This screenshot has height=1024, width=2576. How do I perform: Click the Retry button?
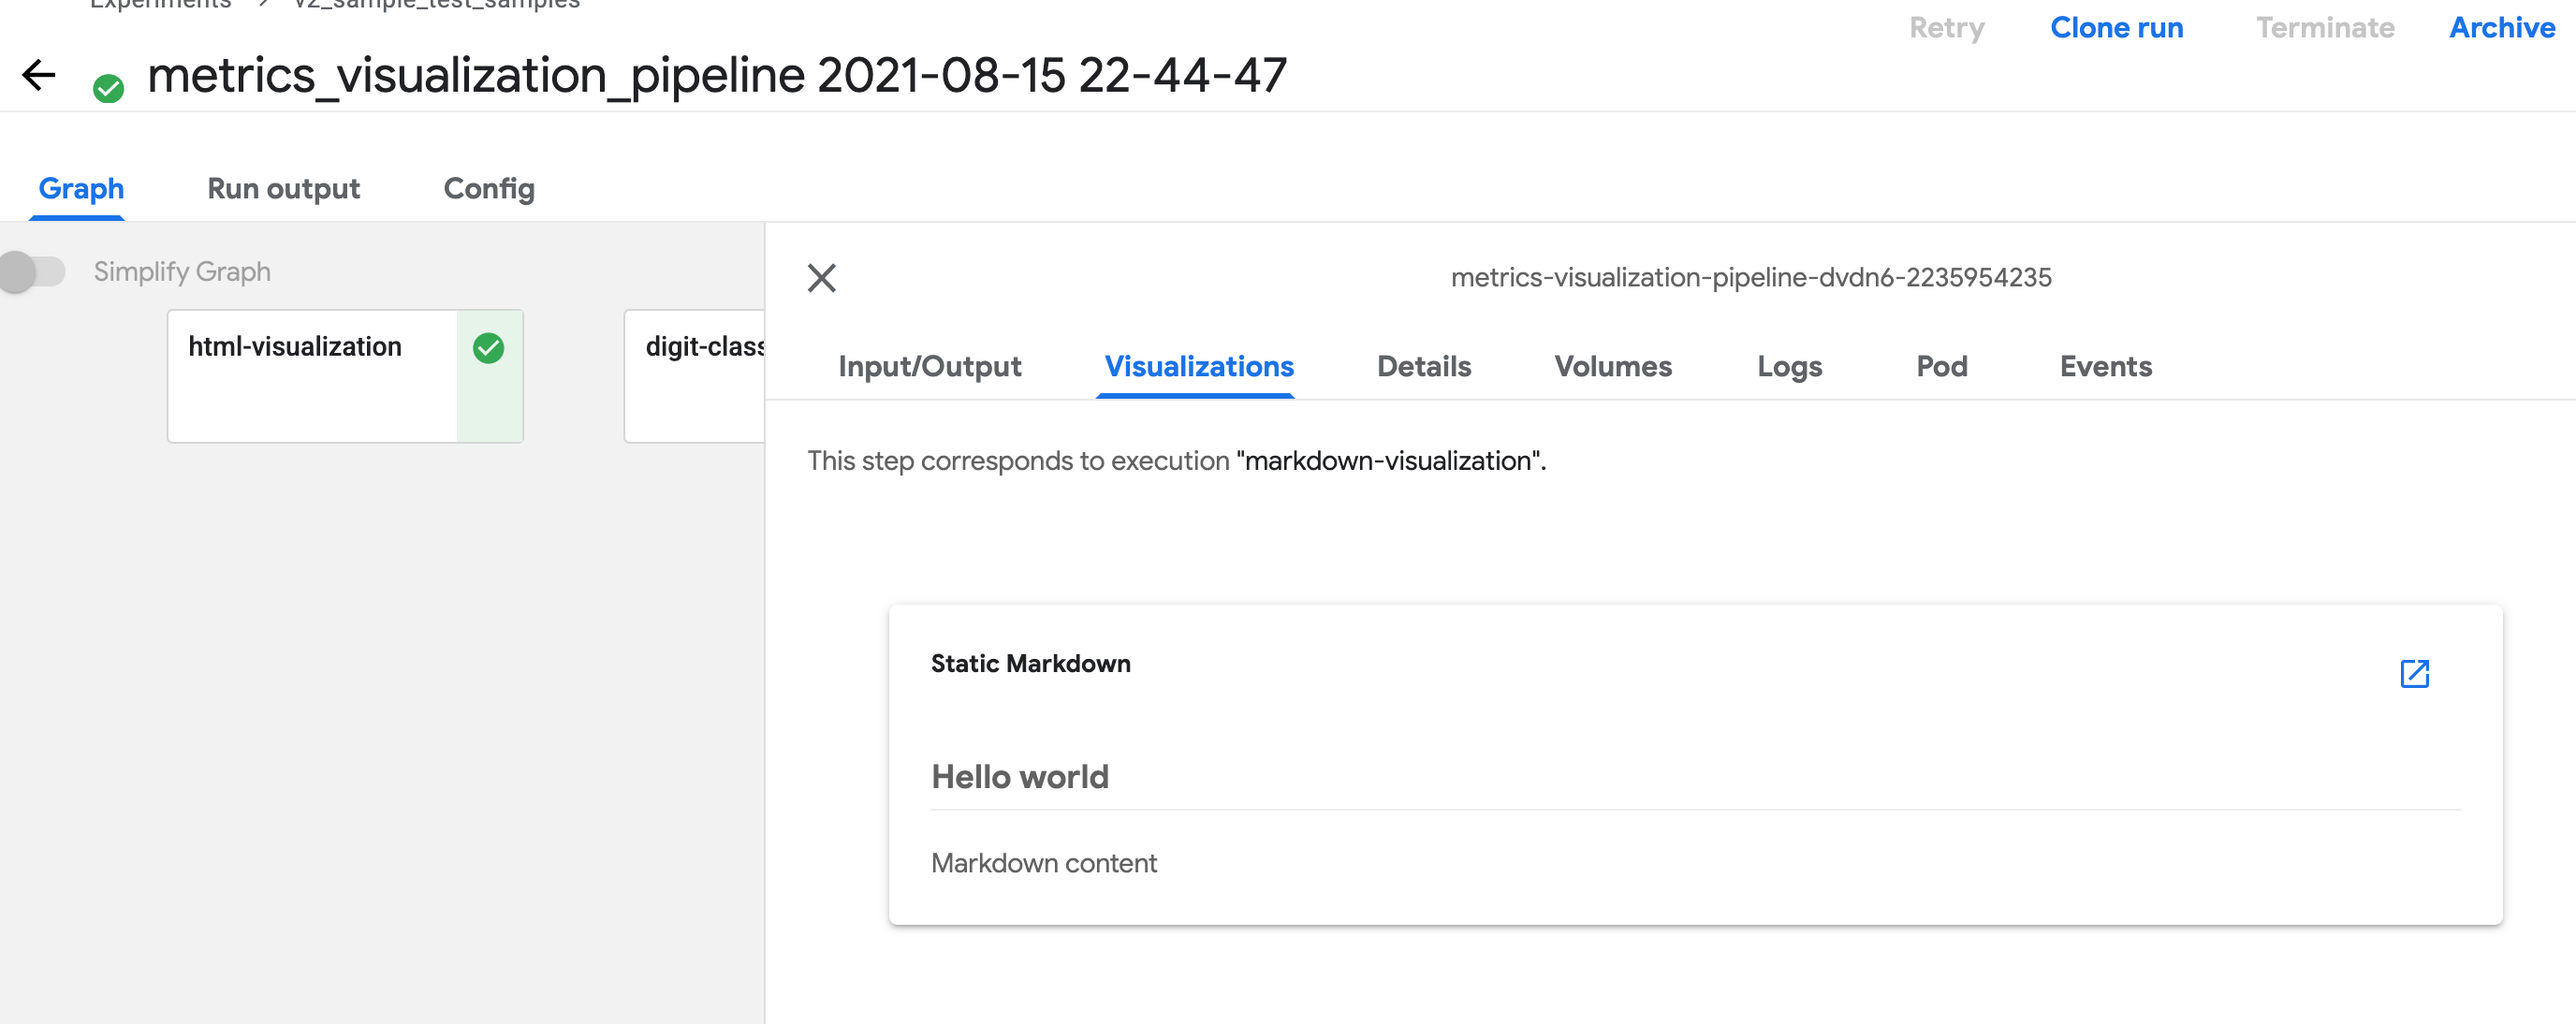pos(1946,28)
